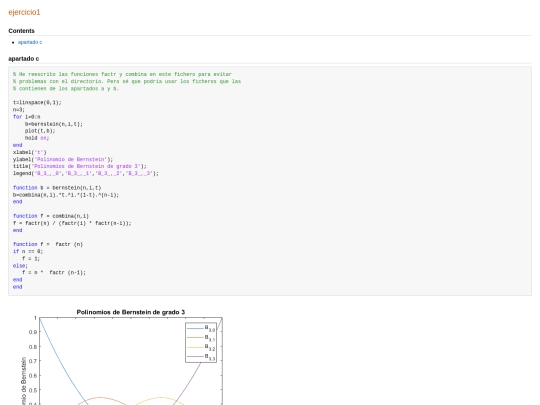Click the plot title 'Polinomios de Bernstein de grado 3'
The width and height of the screenshot is (540, 405).
[x=131, y=312]
